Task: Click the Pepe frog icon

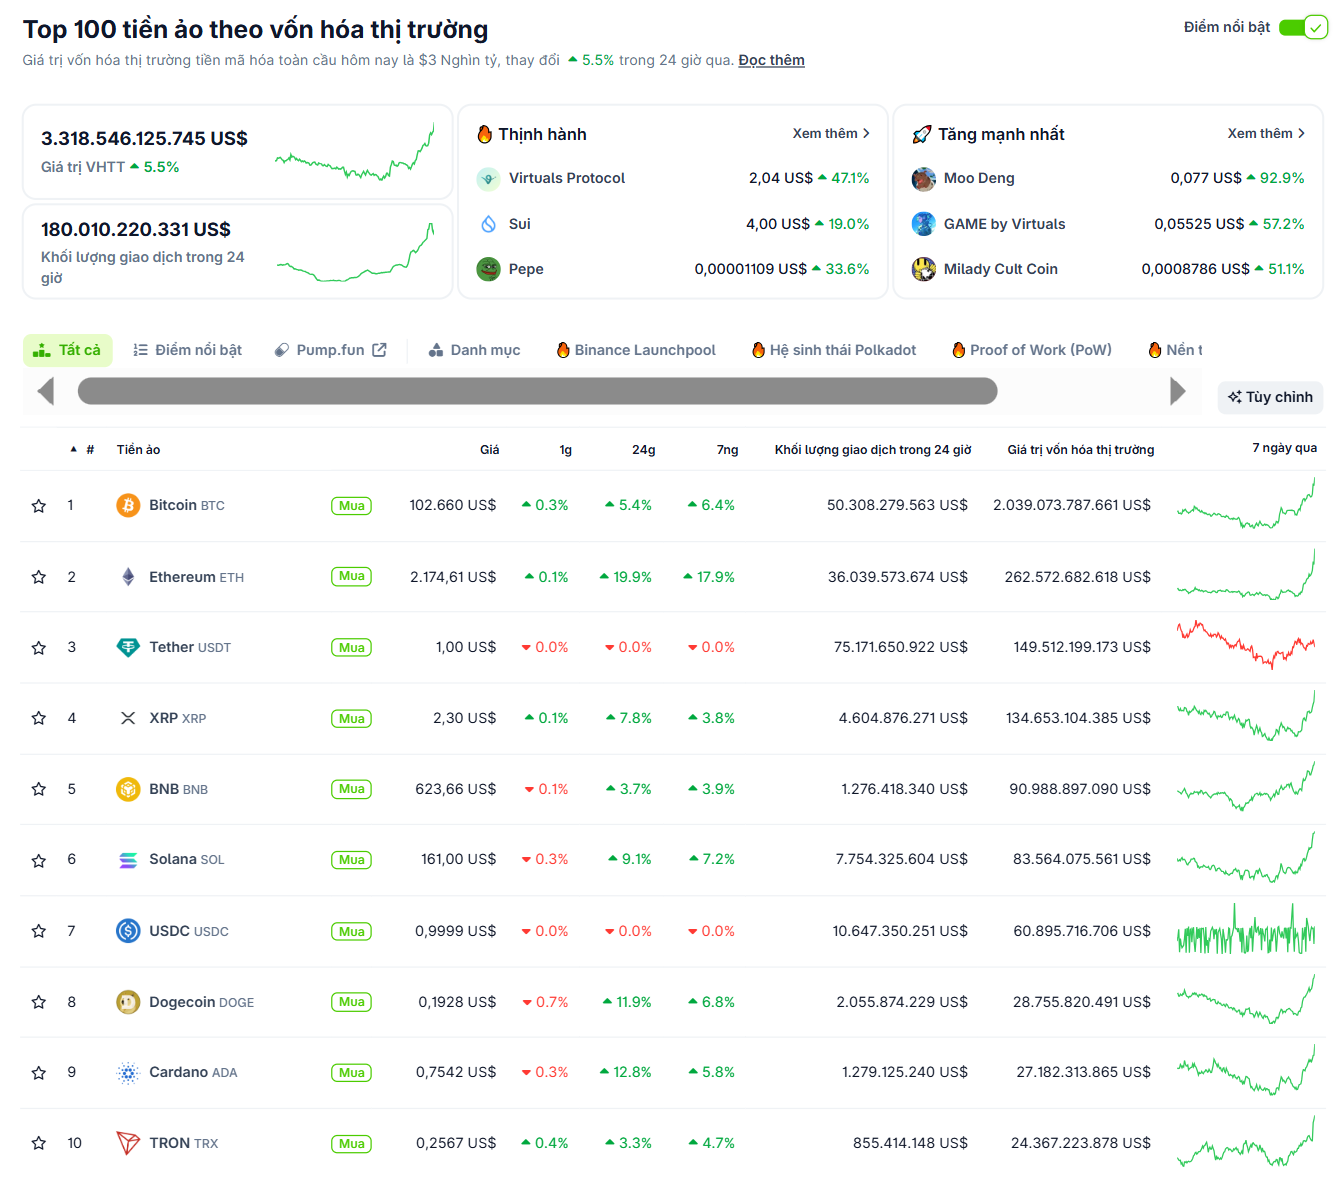Action: click(488, 269)
